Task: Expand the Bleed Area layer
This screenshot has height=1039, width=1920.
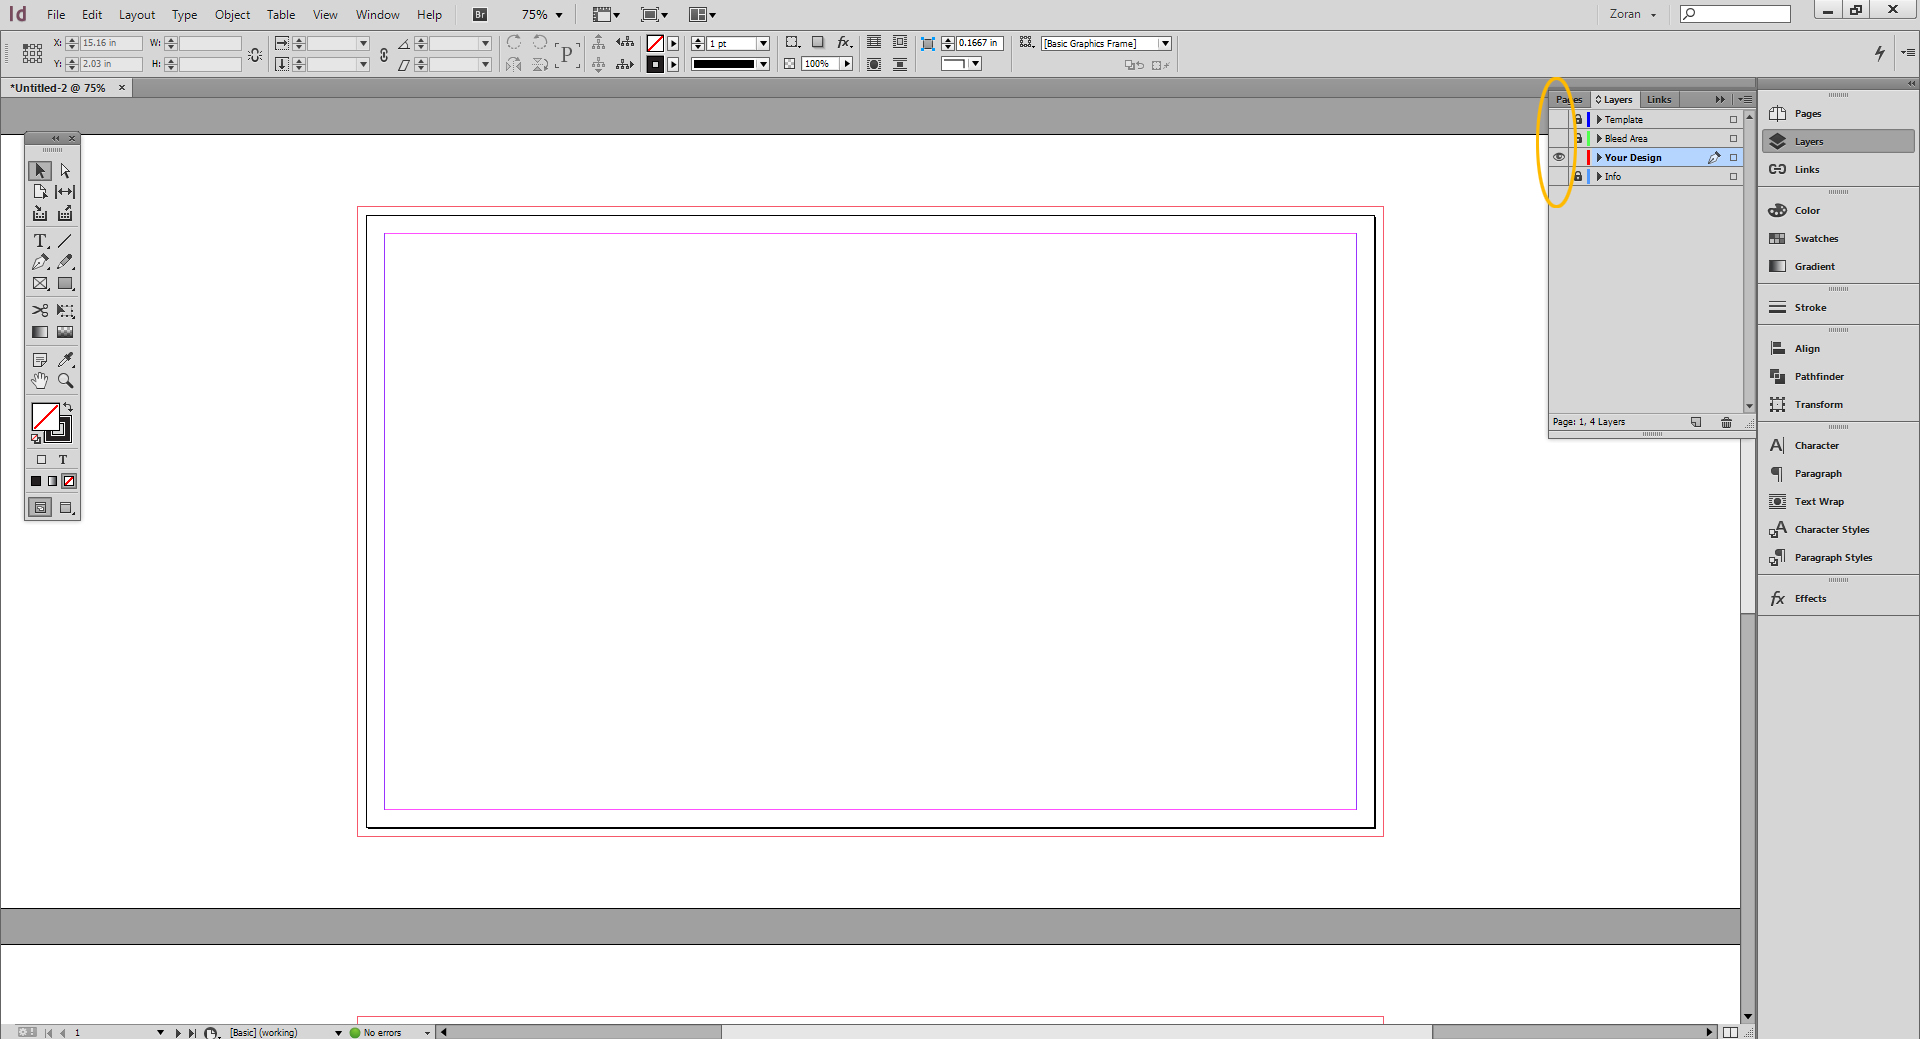Action: 1597,138
